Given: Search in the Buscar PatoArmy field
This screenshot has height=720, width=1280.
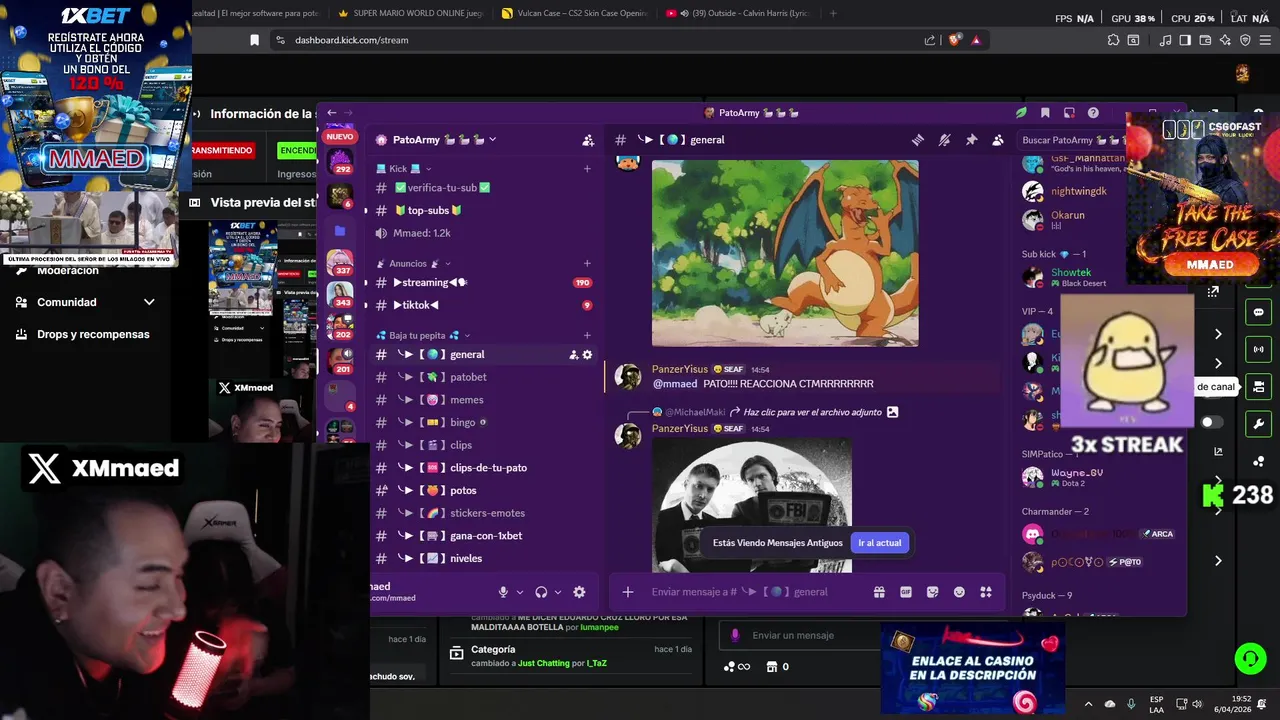Looking at the screenshot, I should point(1070,140).
